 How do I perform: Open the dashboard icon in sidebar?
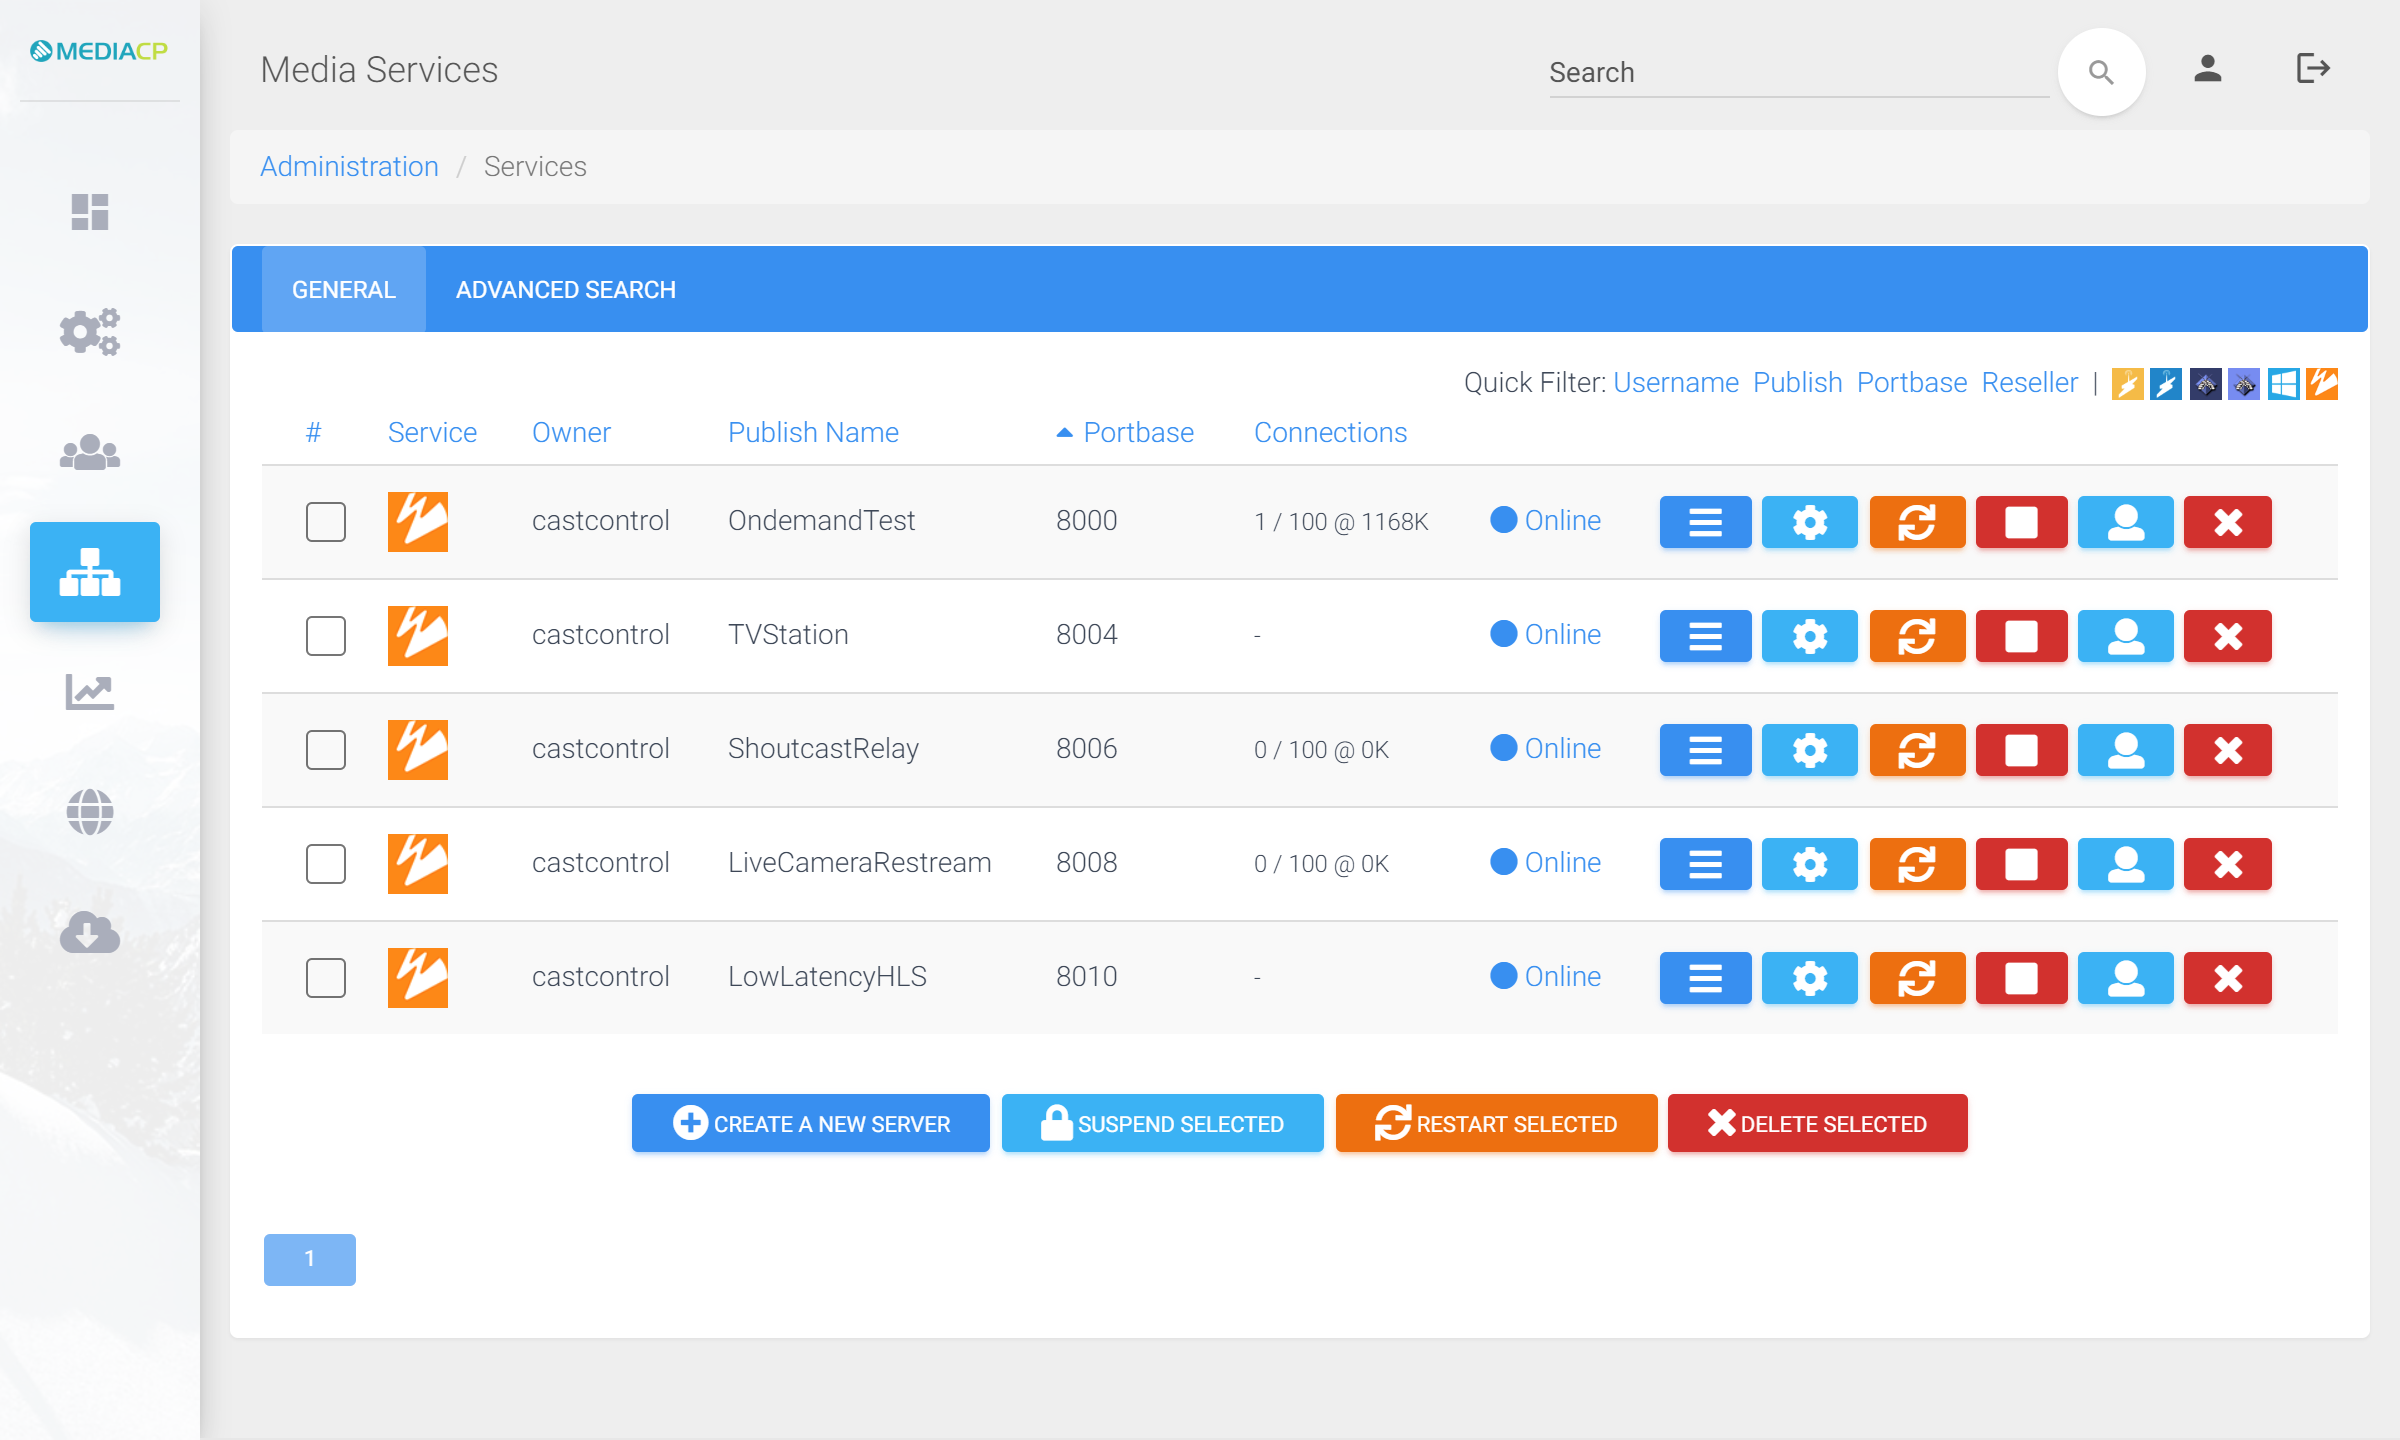90,212
